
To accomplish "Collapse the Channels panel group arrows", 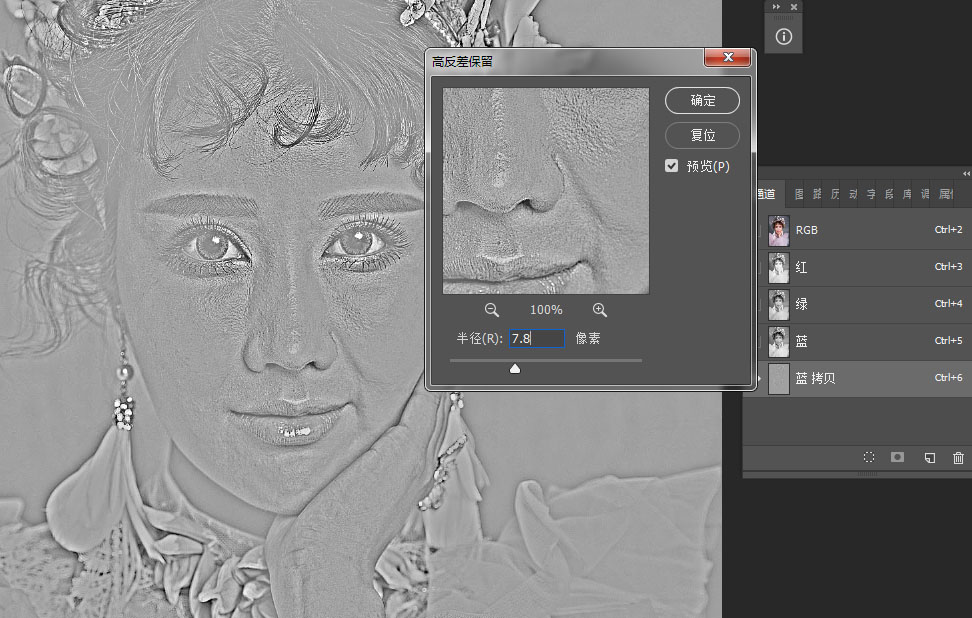I will click(x=966, y=174).
